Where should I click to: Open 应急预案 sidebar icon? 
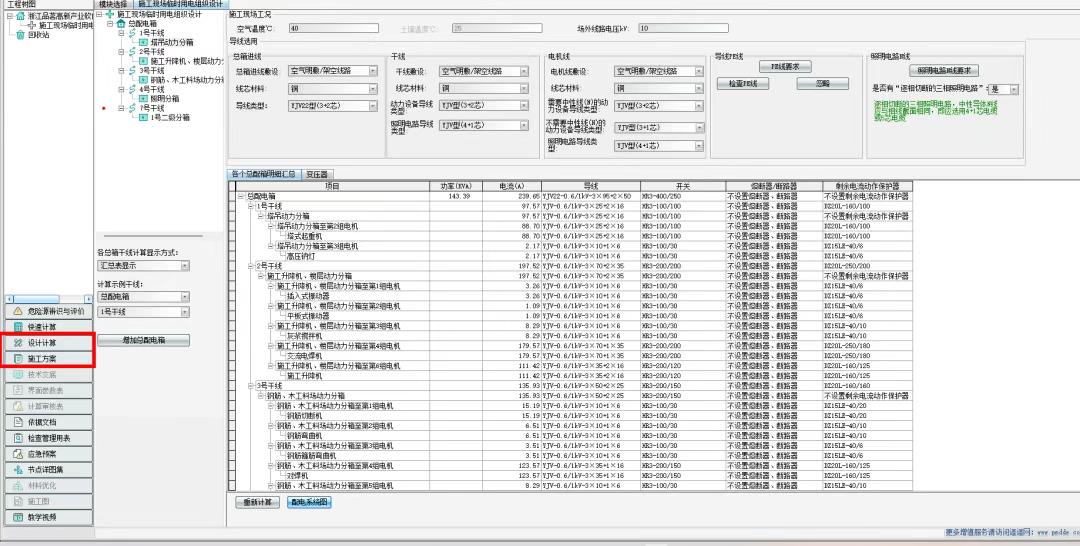tap(17, 454)
